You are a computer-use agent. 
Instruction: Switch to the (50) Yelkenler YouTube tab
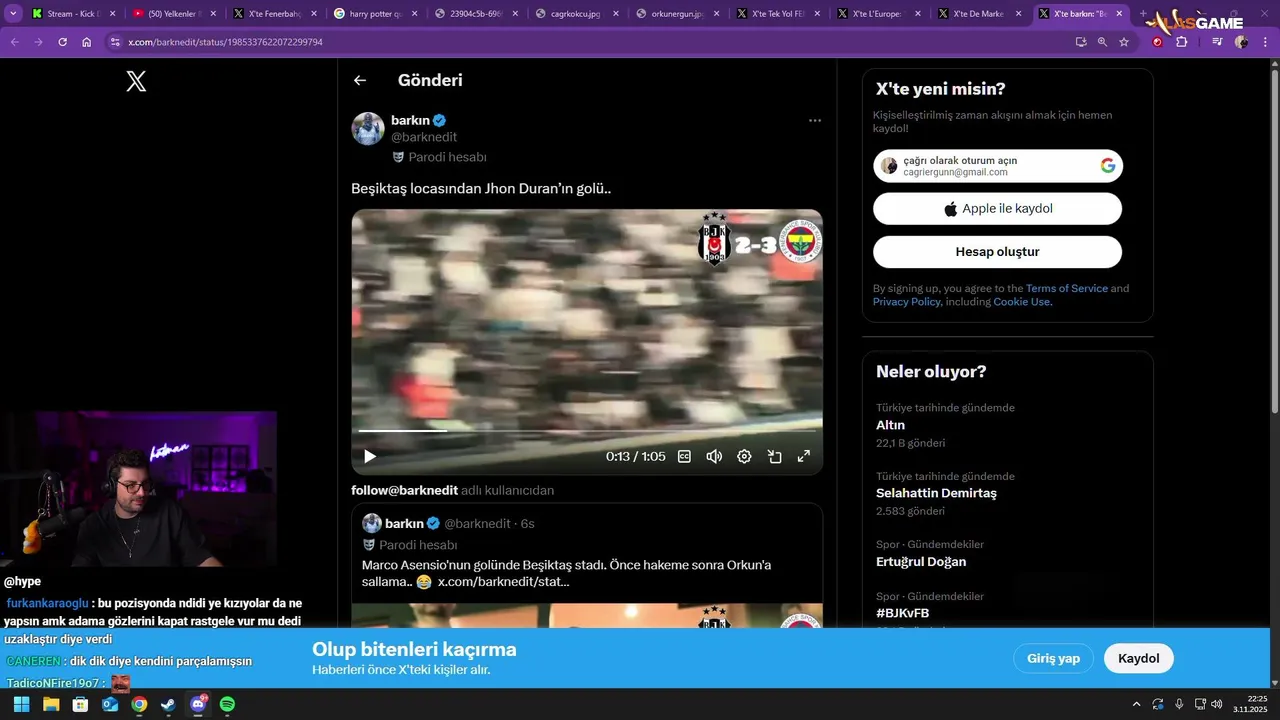click(174, 14)
